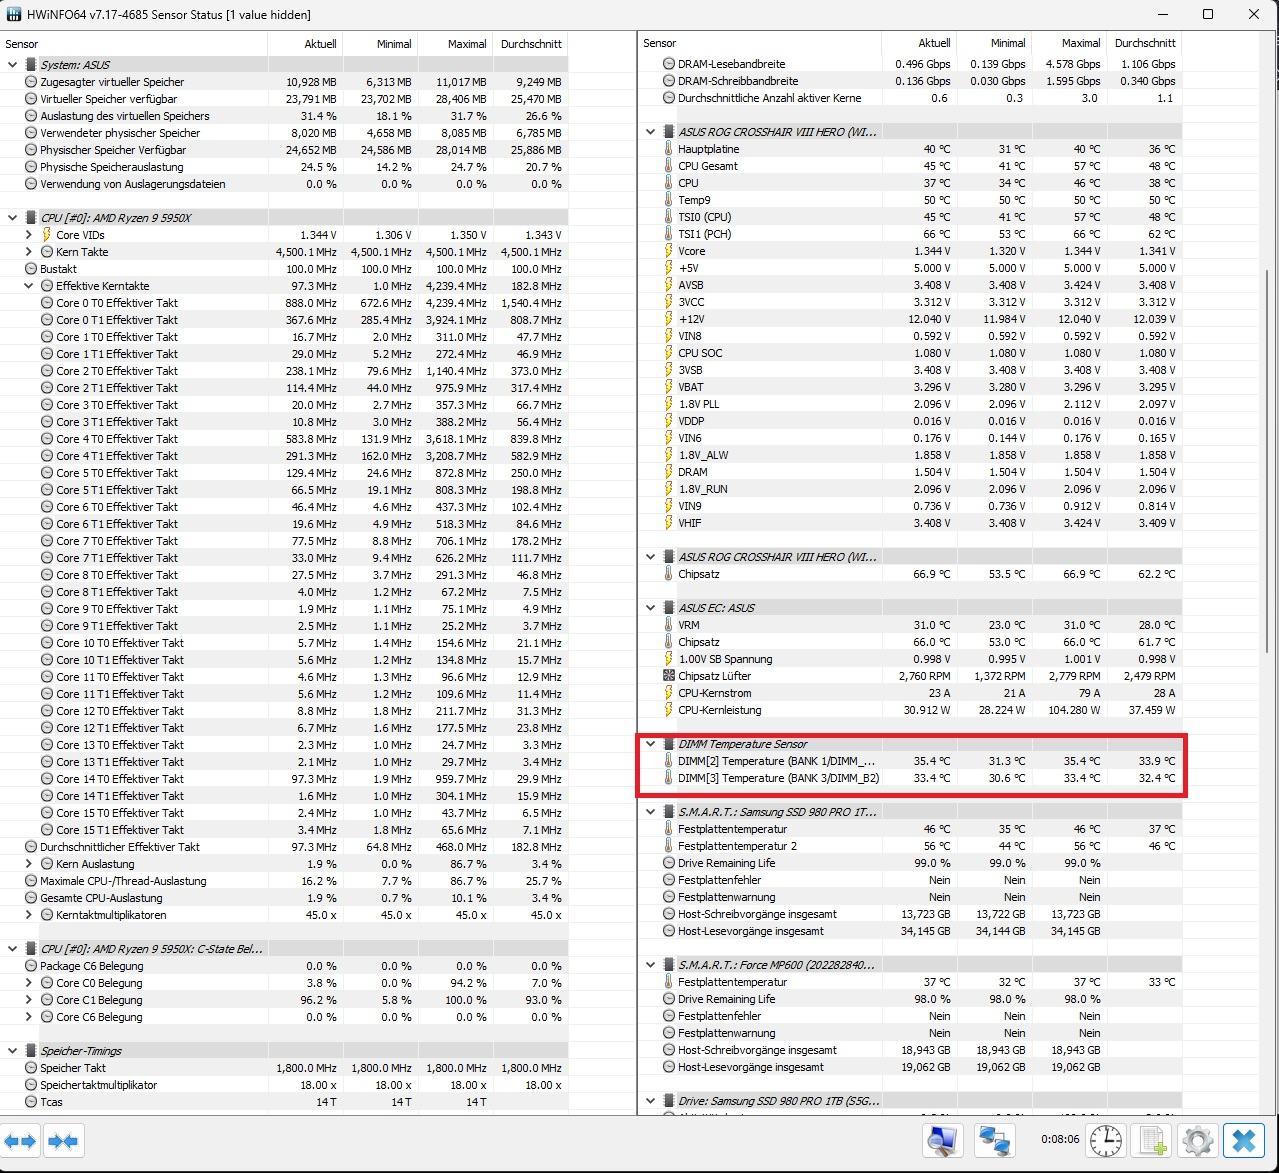1279x1173 pixels.
Task: Click the circle icon beside DRAM-Lesebandbreite
Action: click(669, 64)
